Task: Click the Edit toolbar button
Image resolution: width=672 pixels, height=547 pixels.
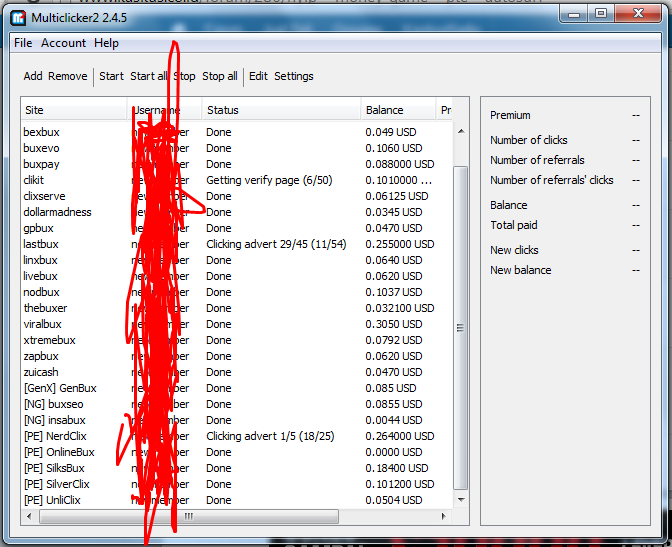Action: pyautogui.click(x=258, y=76)
